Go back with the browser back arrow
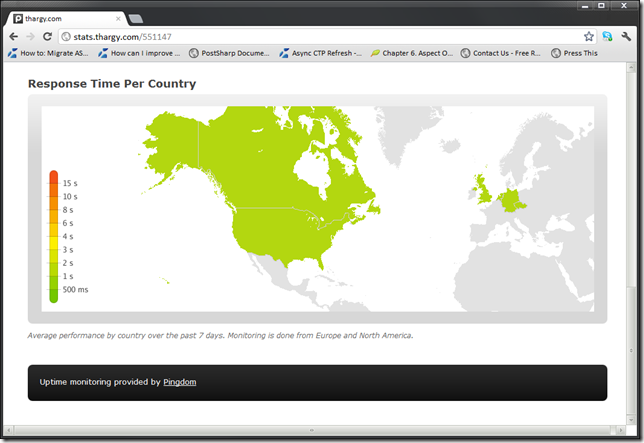 coord(14,37)
